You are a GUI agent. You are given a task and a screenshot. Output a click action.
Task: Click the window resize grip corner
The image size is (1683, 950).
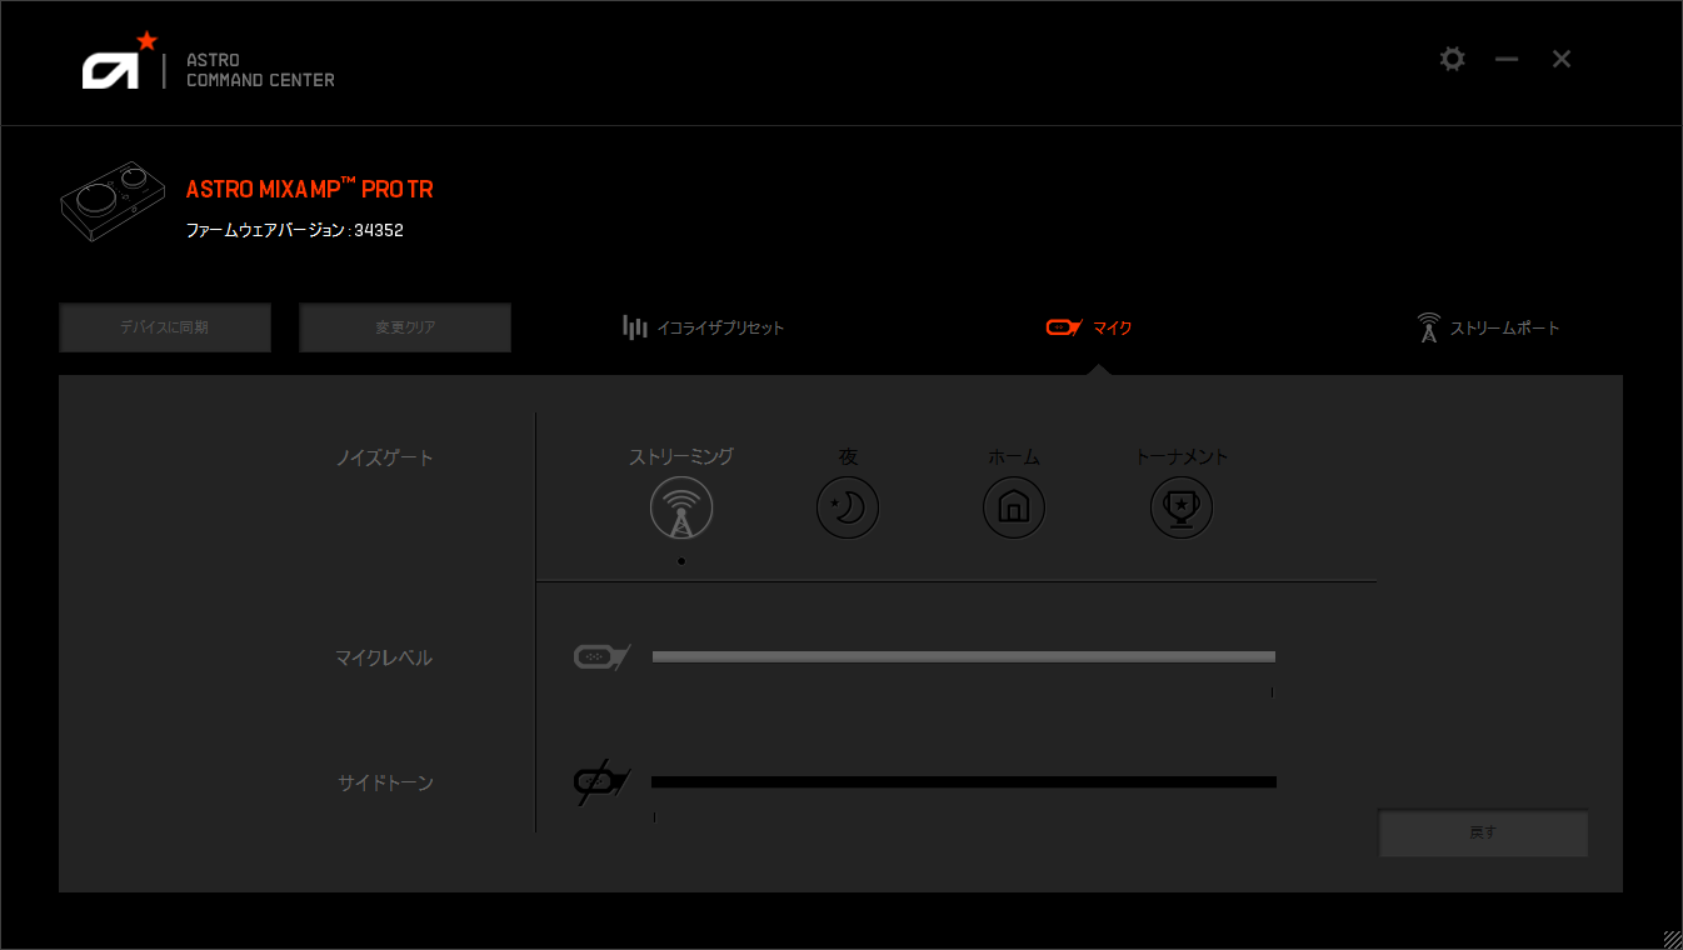pos(1672,939)
